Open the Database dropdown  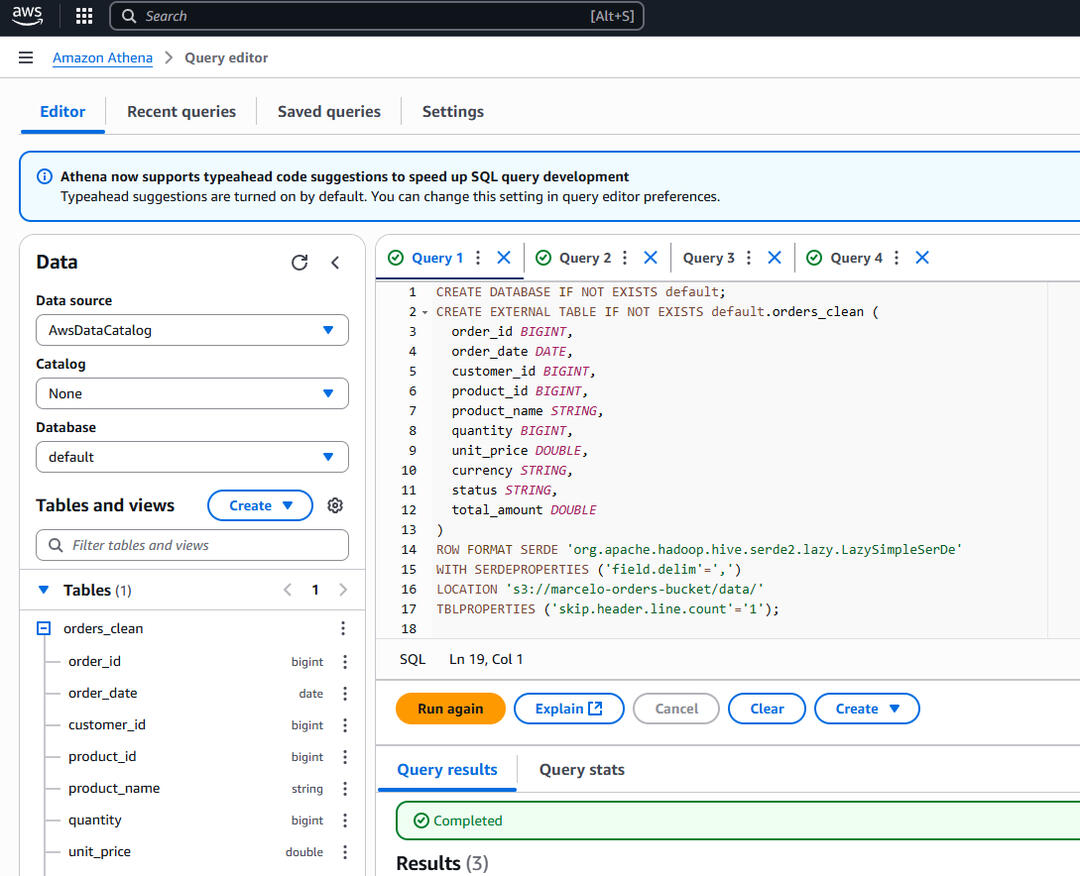point(192,457)
